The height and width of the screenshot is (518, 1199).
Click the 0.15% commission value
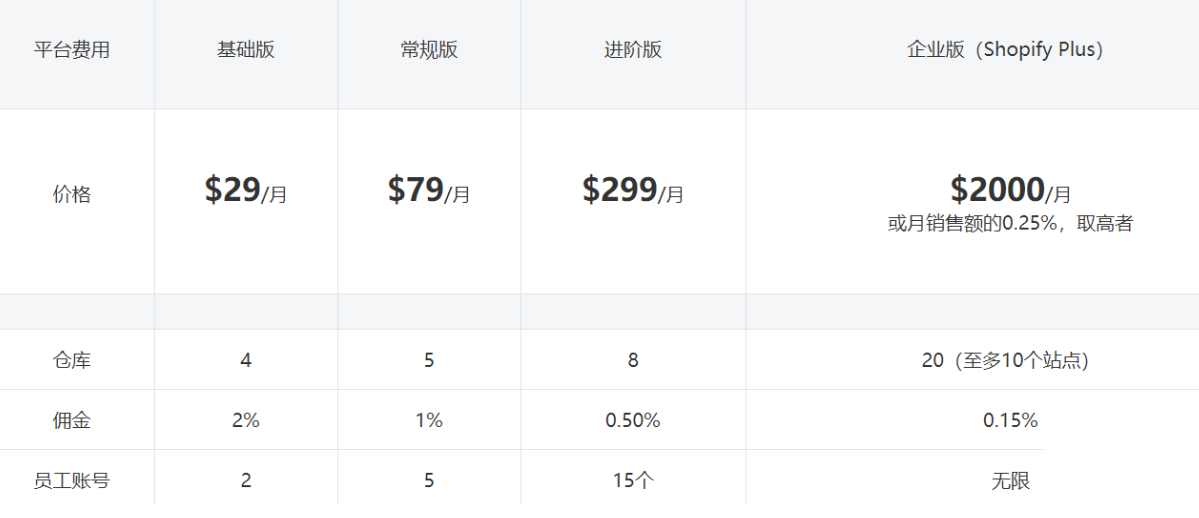(x=1010, y=420)
